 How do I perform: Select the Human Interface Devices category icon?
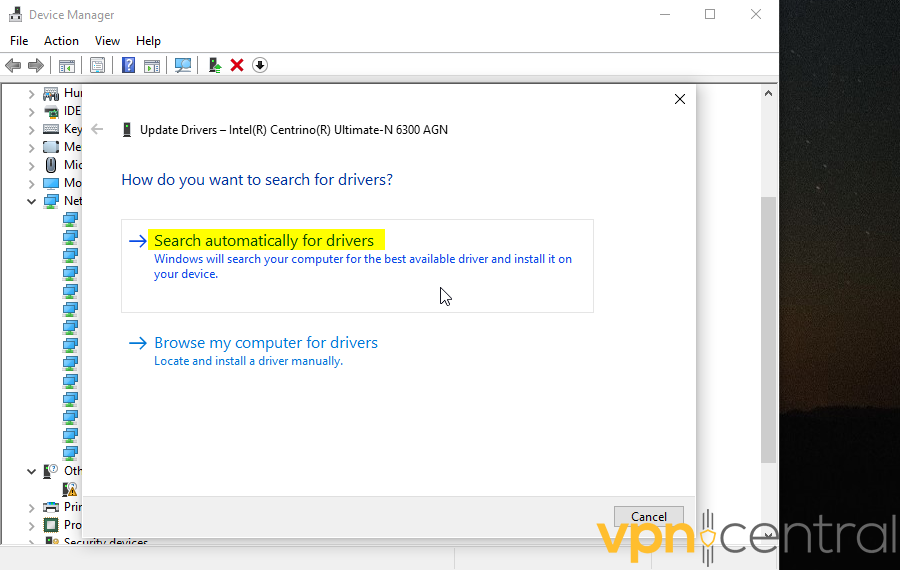coord(51,93)
